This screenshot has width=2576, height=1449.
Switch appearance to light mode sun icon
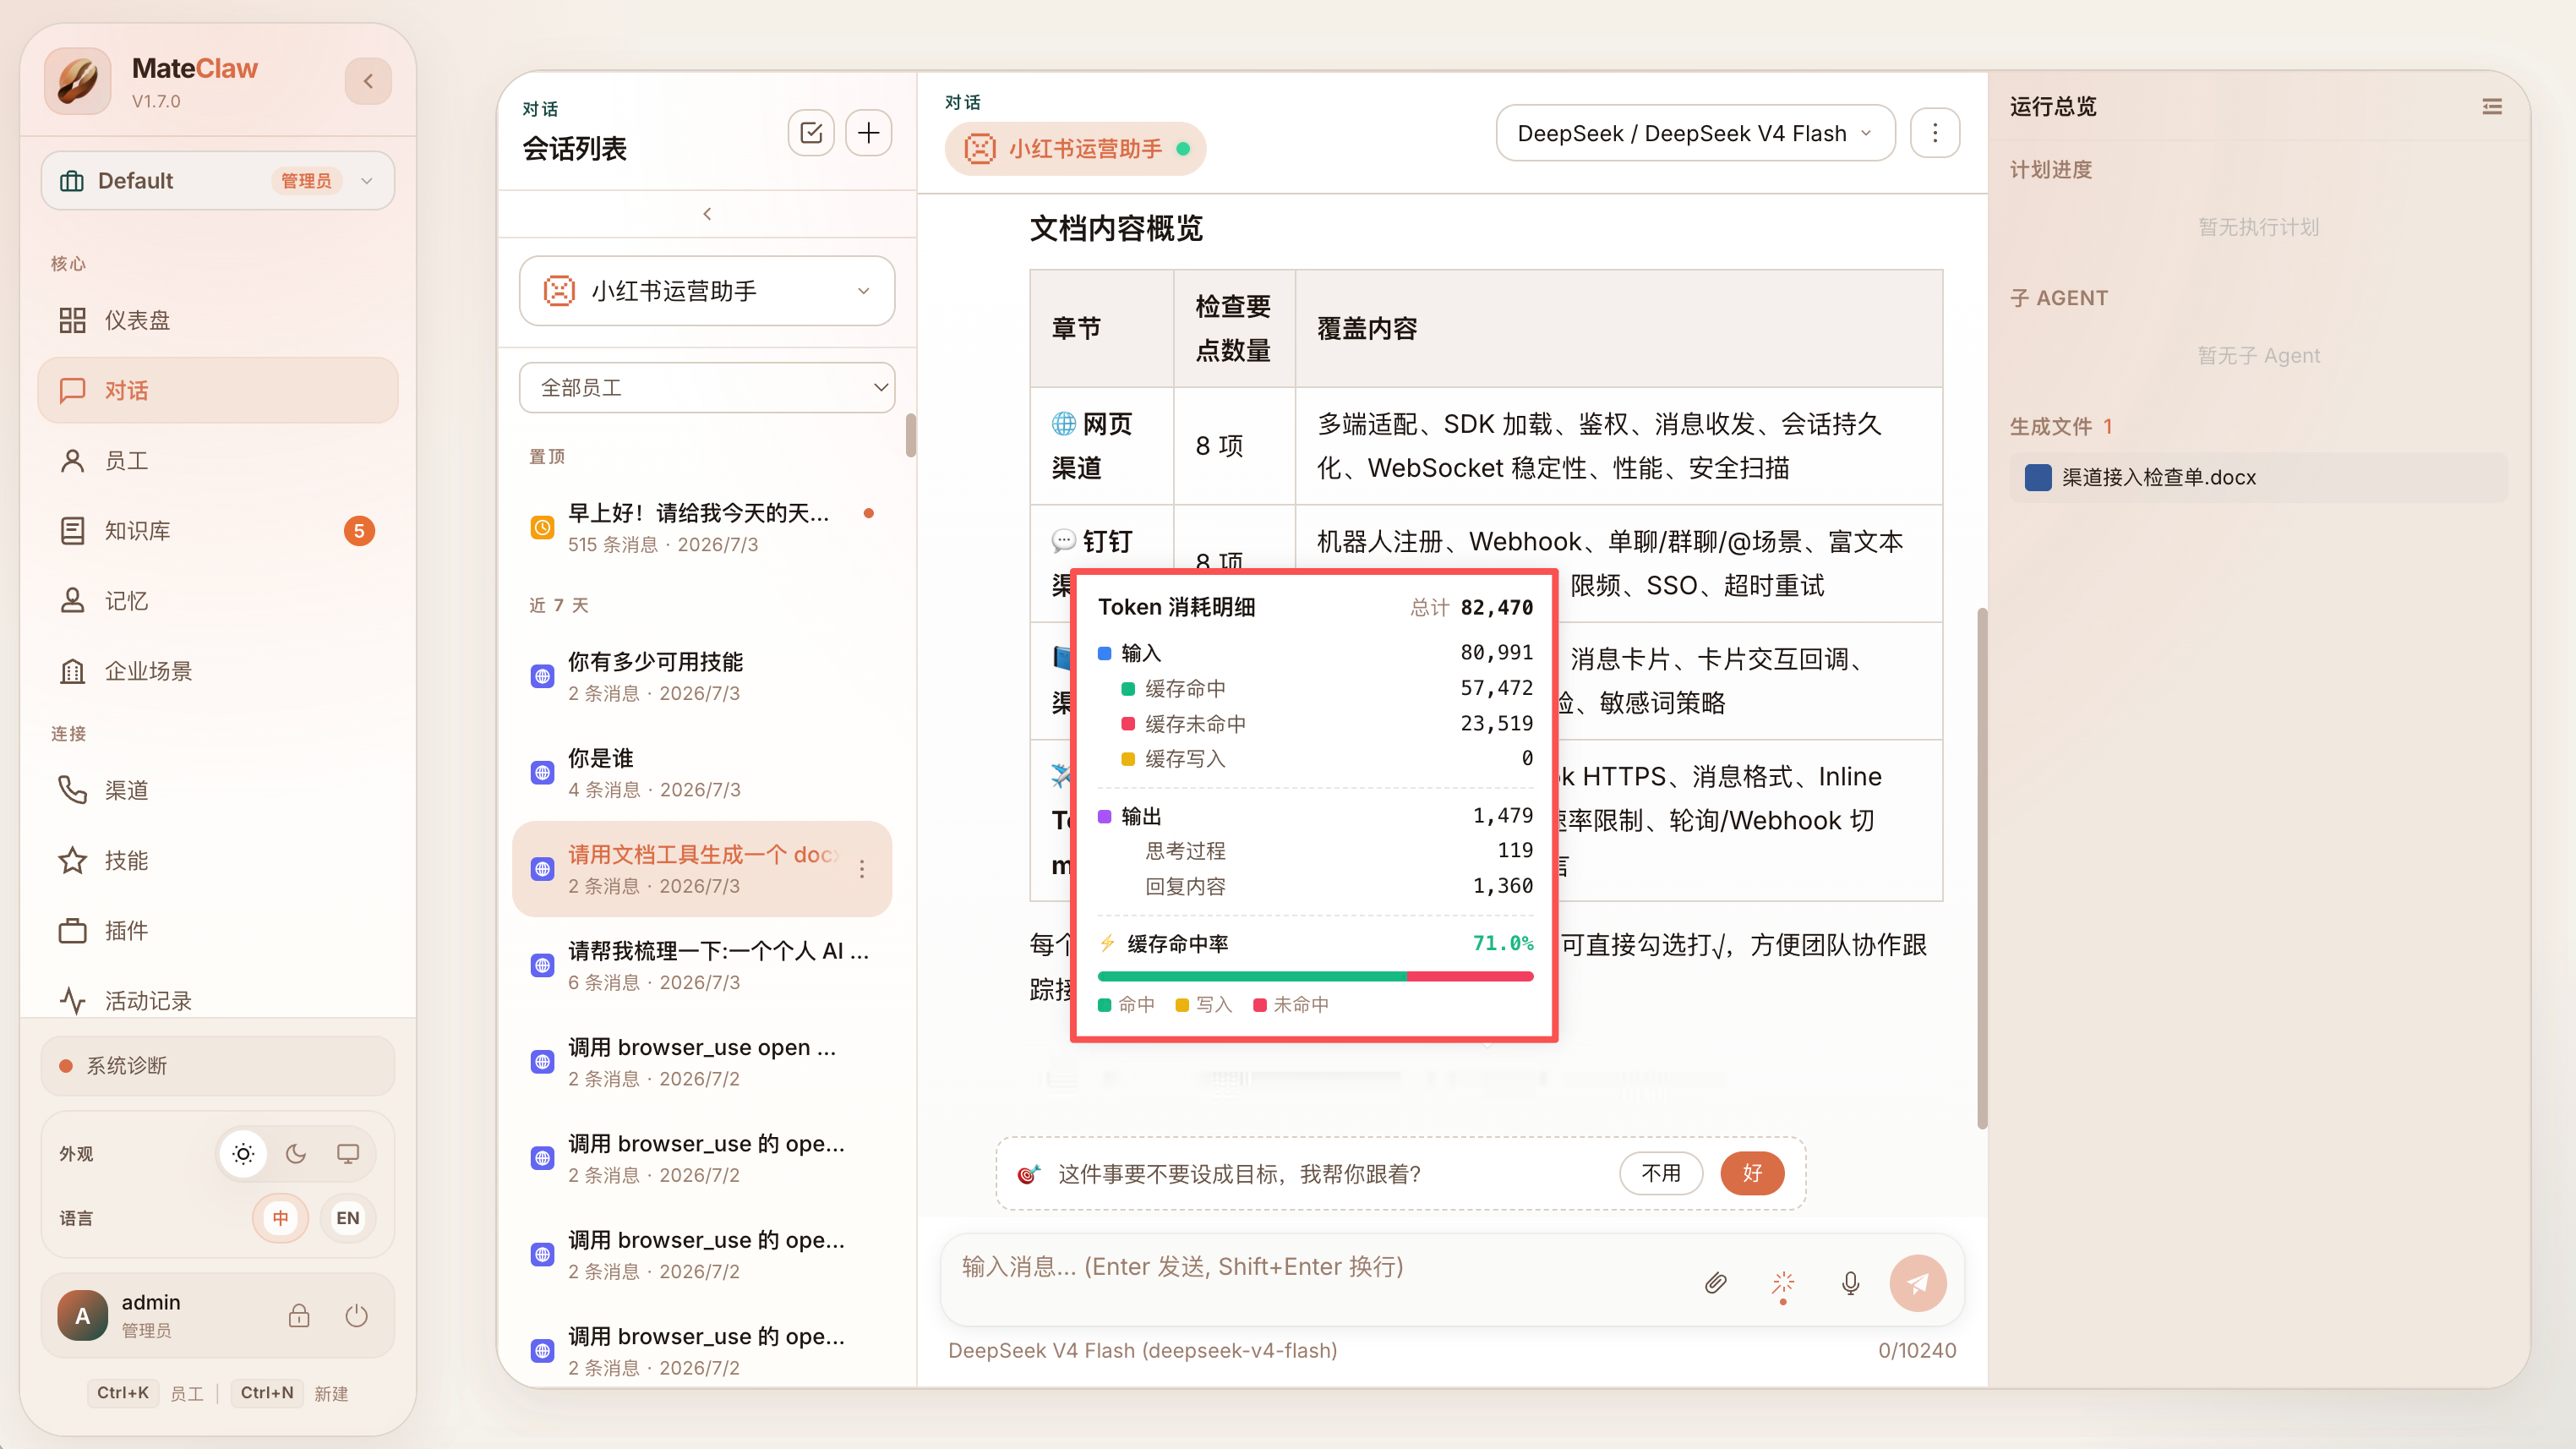pyautogui.click(x=243, y=1154)
